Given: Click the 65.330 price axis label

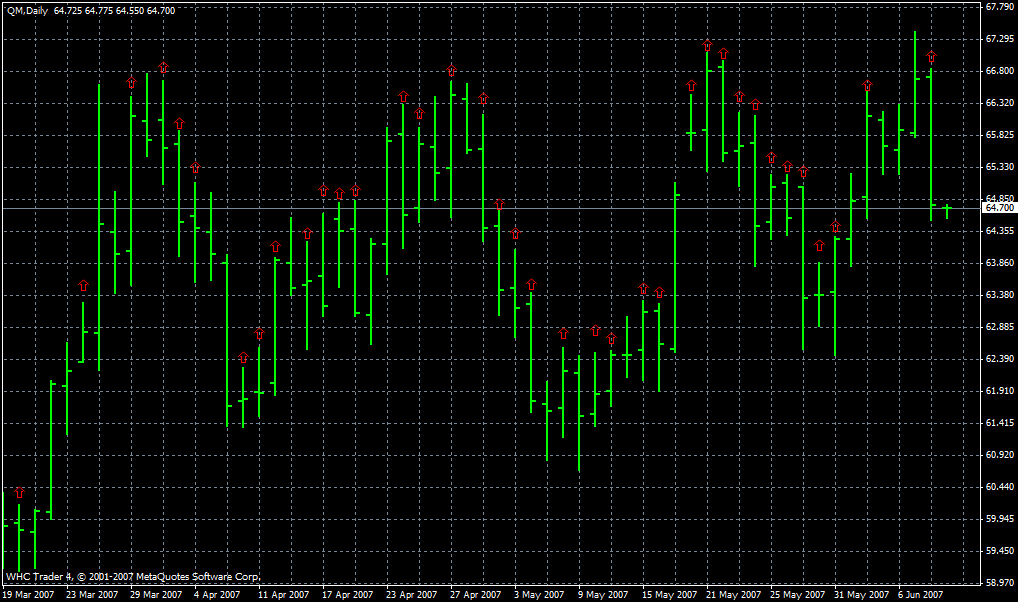Looking at the screenshot, I should coord(1000,167).
